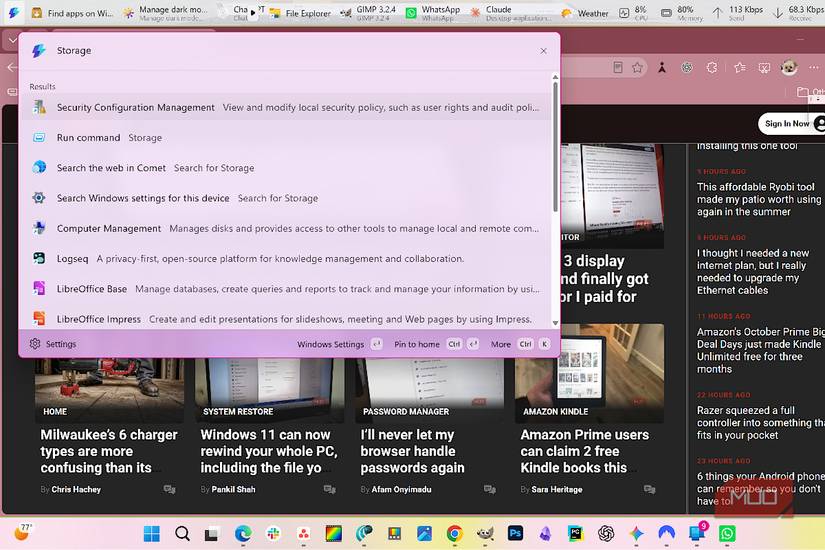Click the Logseq app icon in results
Screen dimensions: 825x550
pos(39,258)
